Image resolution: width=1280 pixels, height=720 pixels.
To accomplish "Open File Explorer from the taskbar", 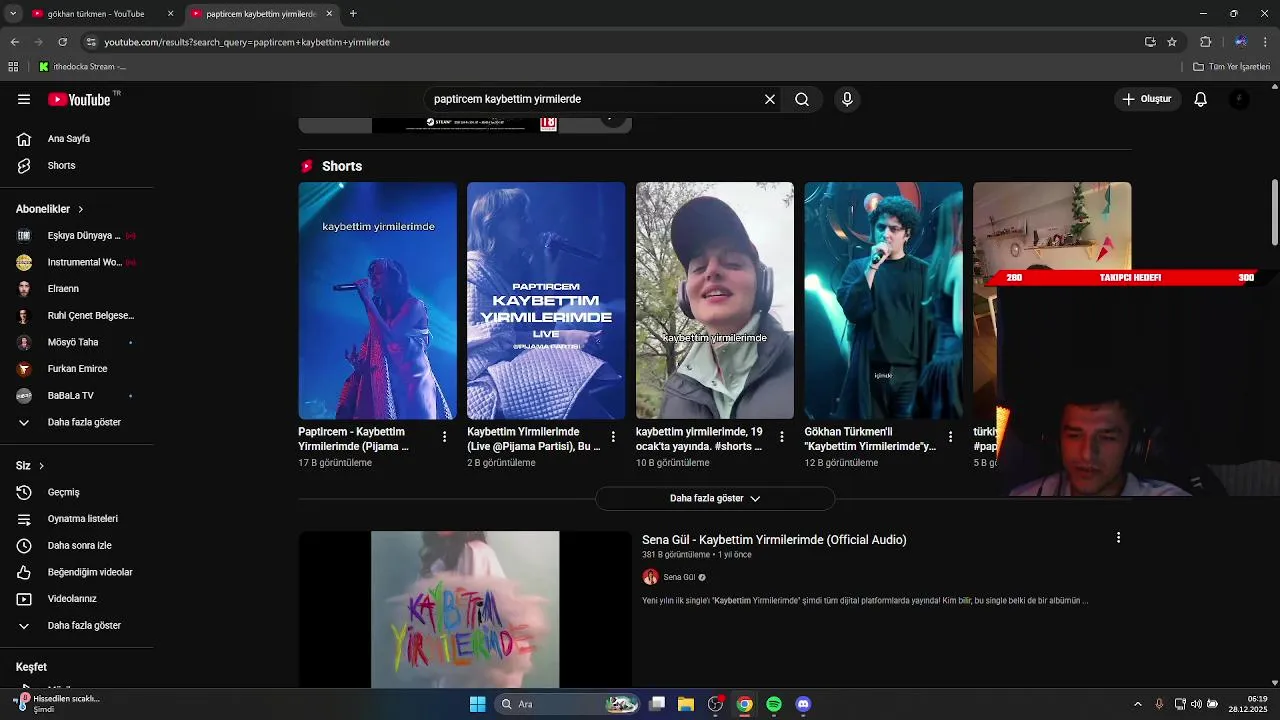I will click(x=686, y=704).
